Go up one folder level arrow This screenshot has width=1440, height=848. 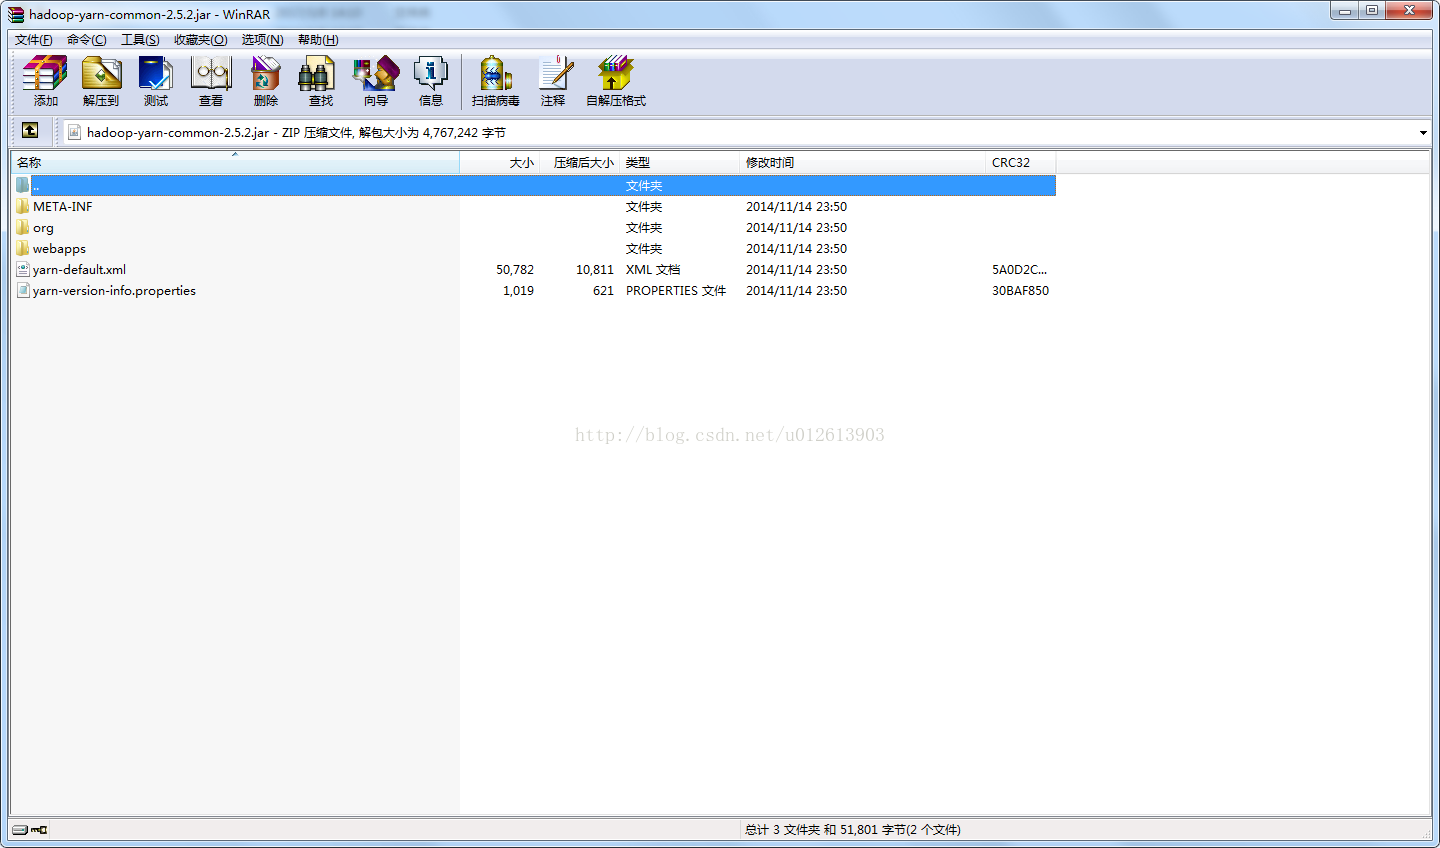click(30, 131)
